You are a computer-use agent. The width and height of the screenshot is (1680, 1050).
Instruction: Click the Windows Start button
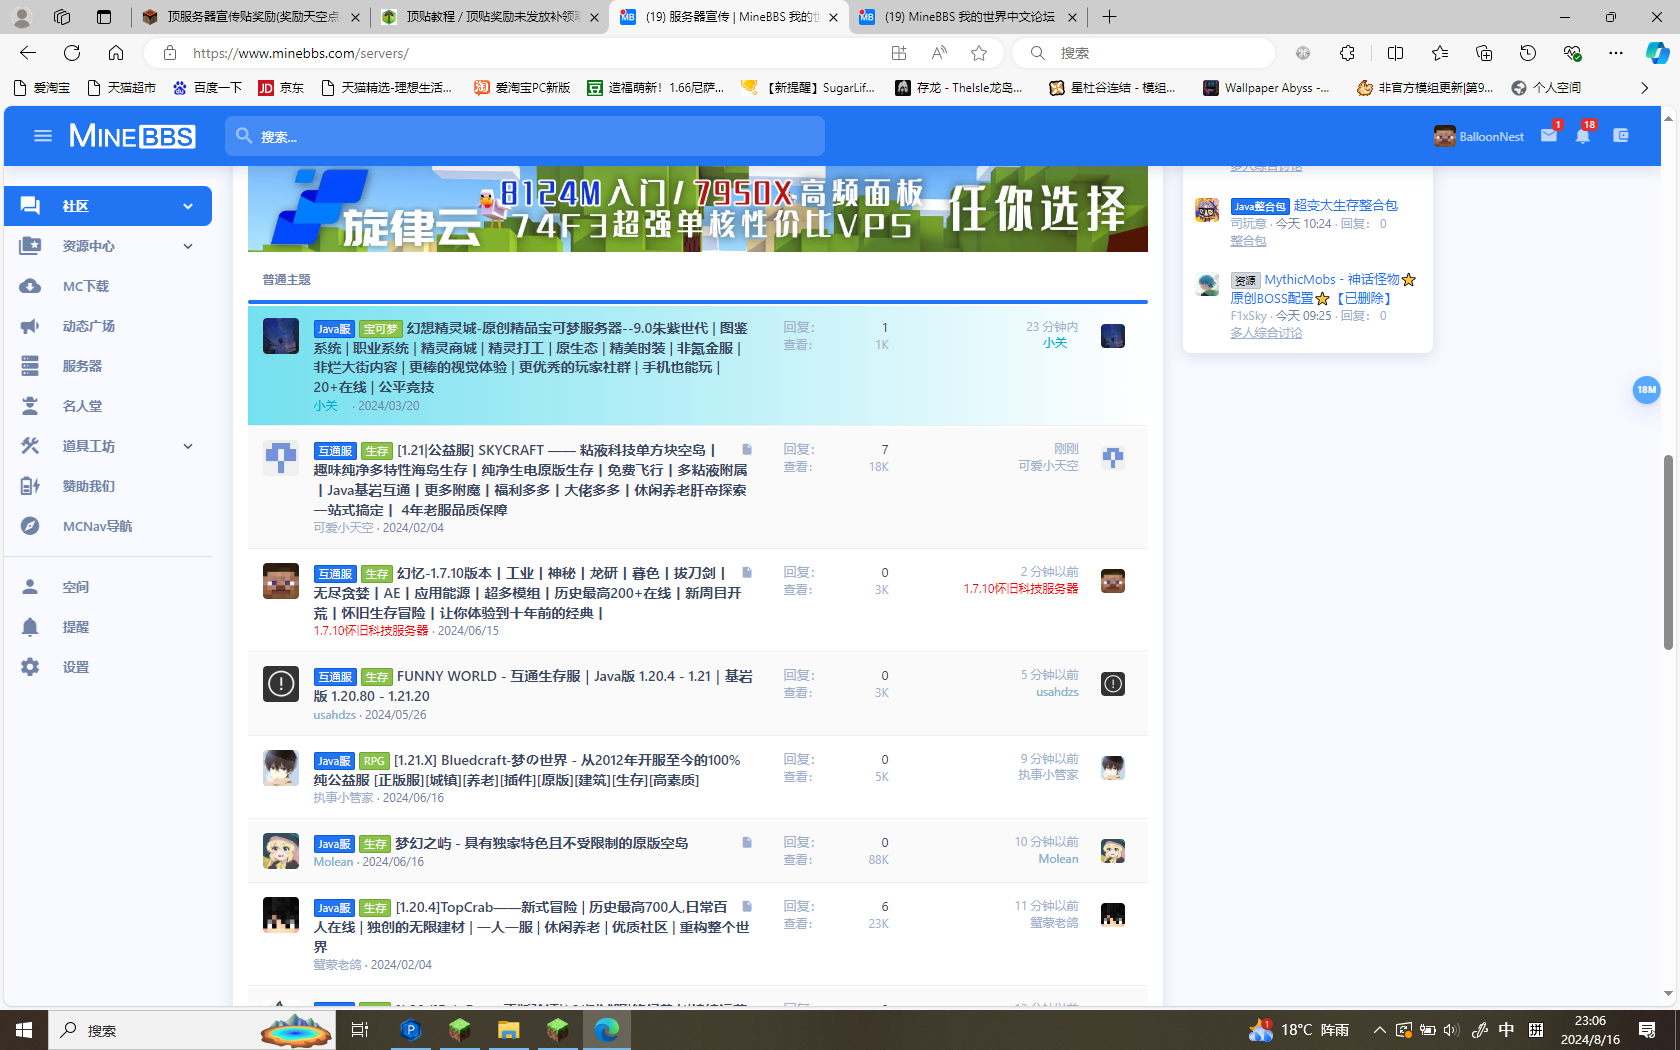tap(24, 1030)
